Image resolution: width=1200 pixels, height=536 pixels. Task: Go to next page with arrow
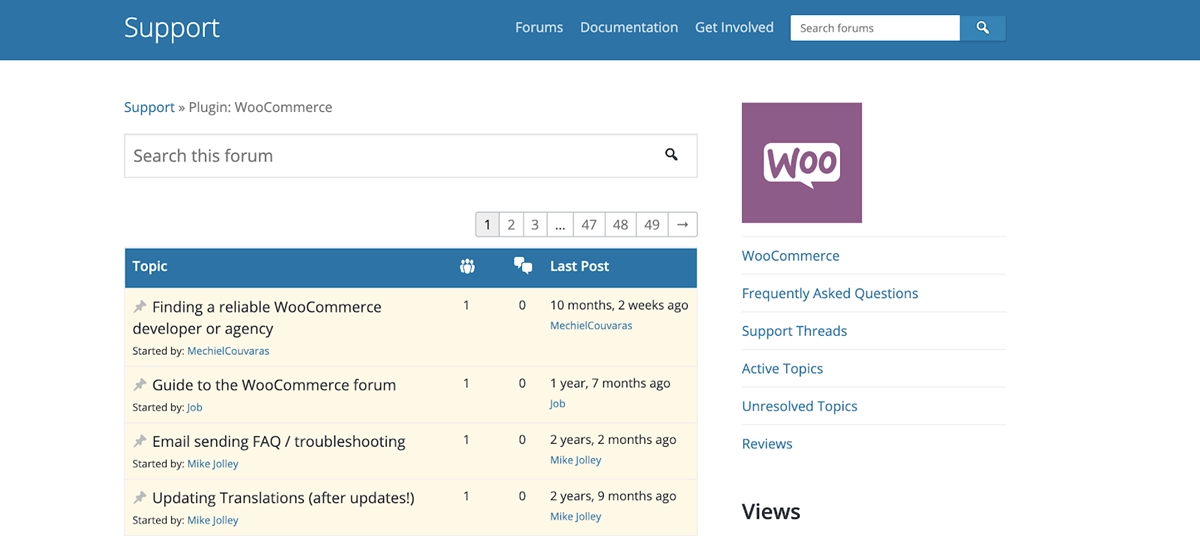click(x=682, y=225)
